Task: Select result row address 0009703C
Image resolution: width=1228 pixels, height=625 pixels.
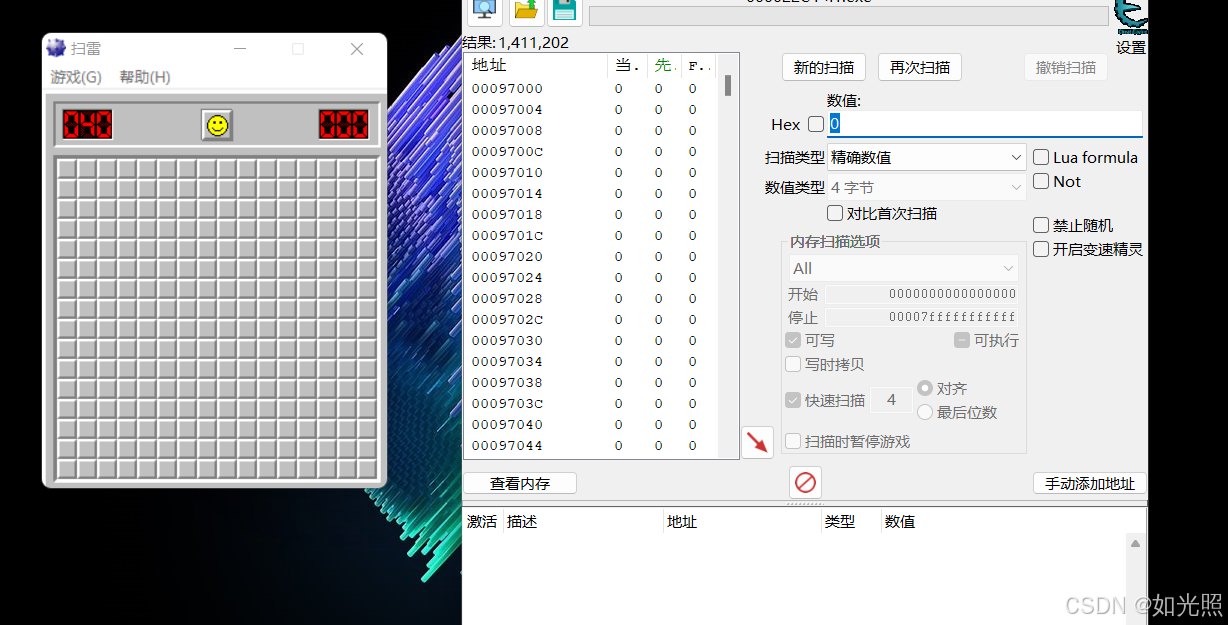Action: [x=592, y=403]
